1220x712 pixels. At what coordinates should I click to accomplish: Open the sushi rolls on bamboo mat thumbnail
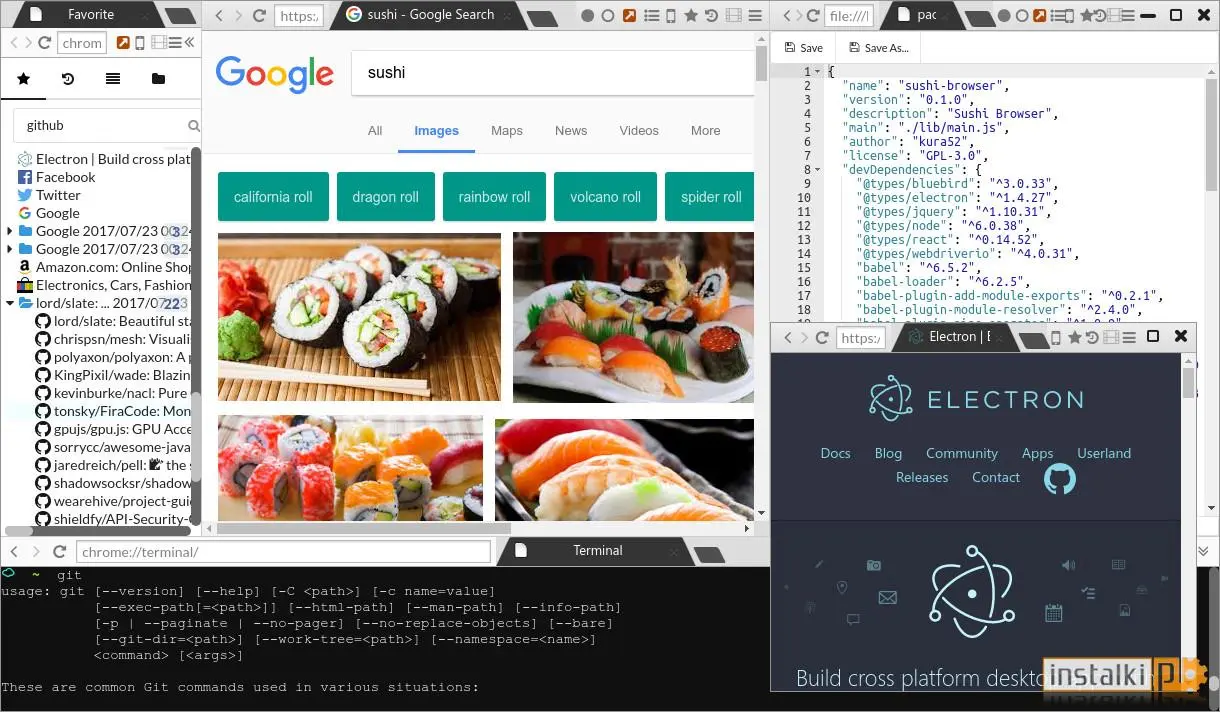[359, 317]
